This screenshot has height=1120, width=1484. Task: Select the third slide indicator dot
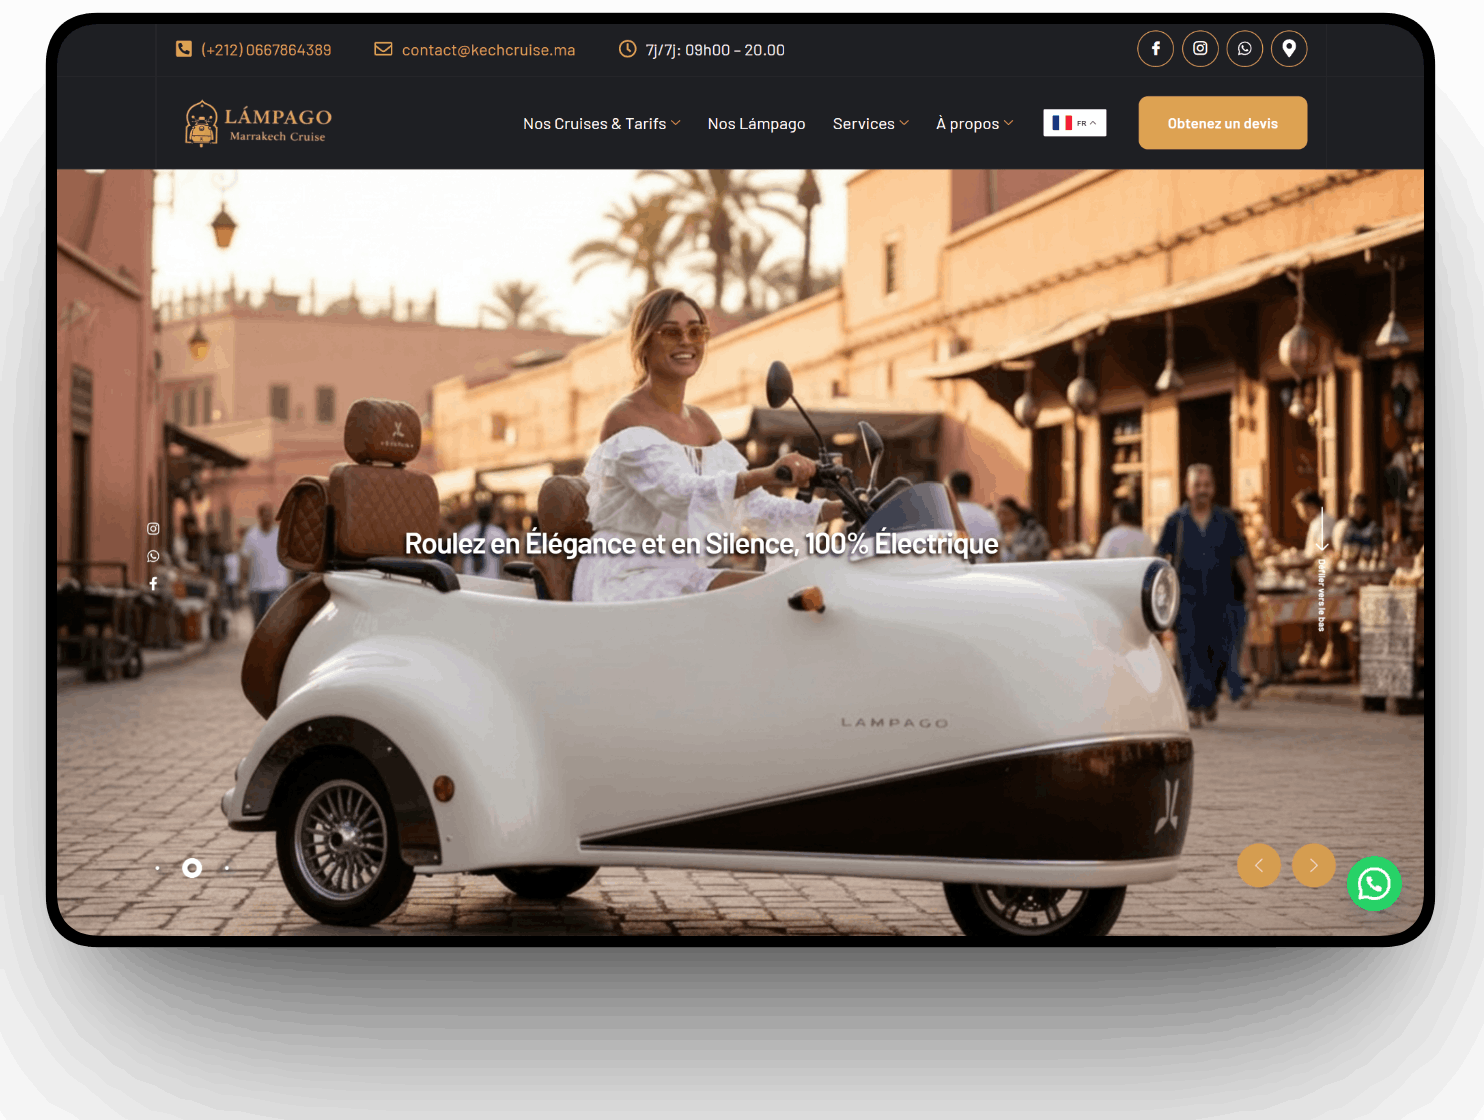[x=226, y=868]
